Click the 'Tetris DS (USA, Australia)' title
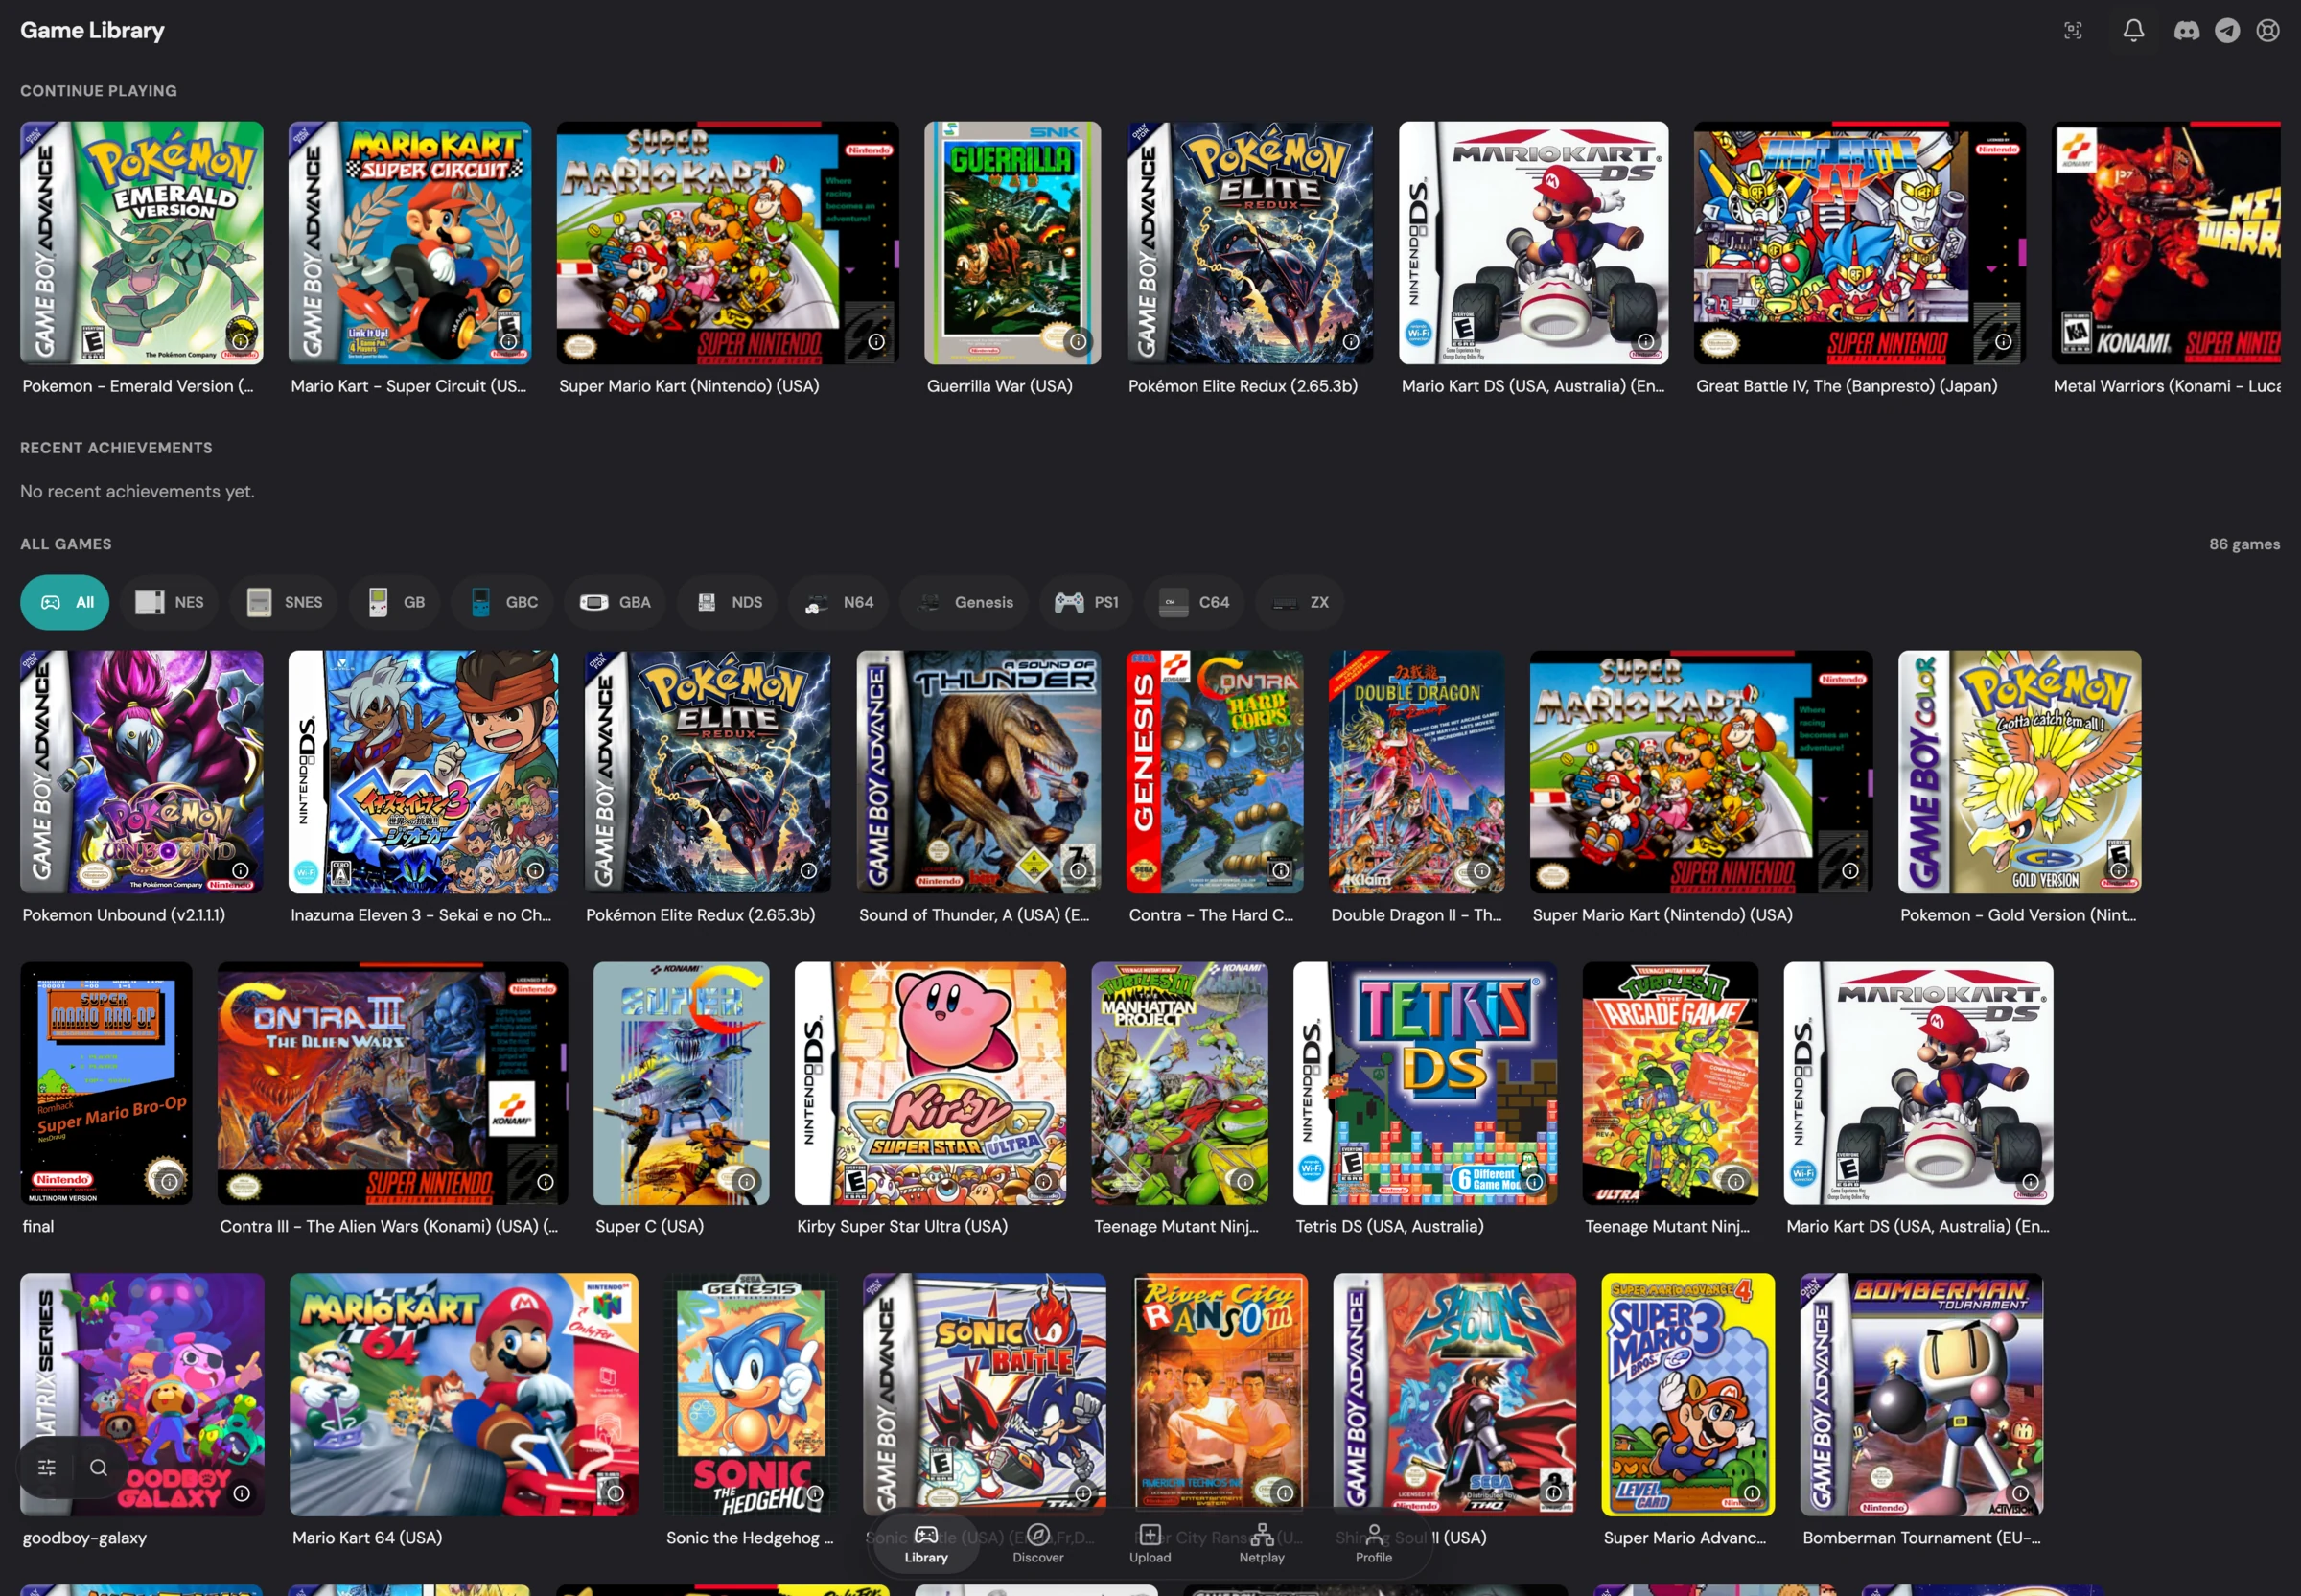Image resolution: width=2301 pixels, height=1596 pixels. pyautogui.click(x=1389, y=1226)
